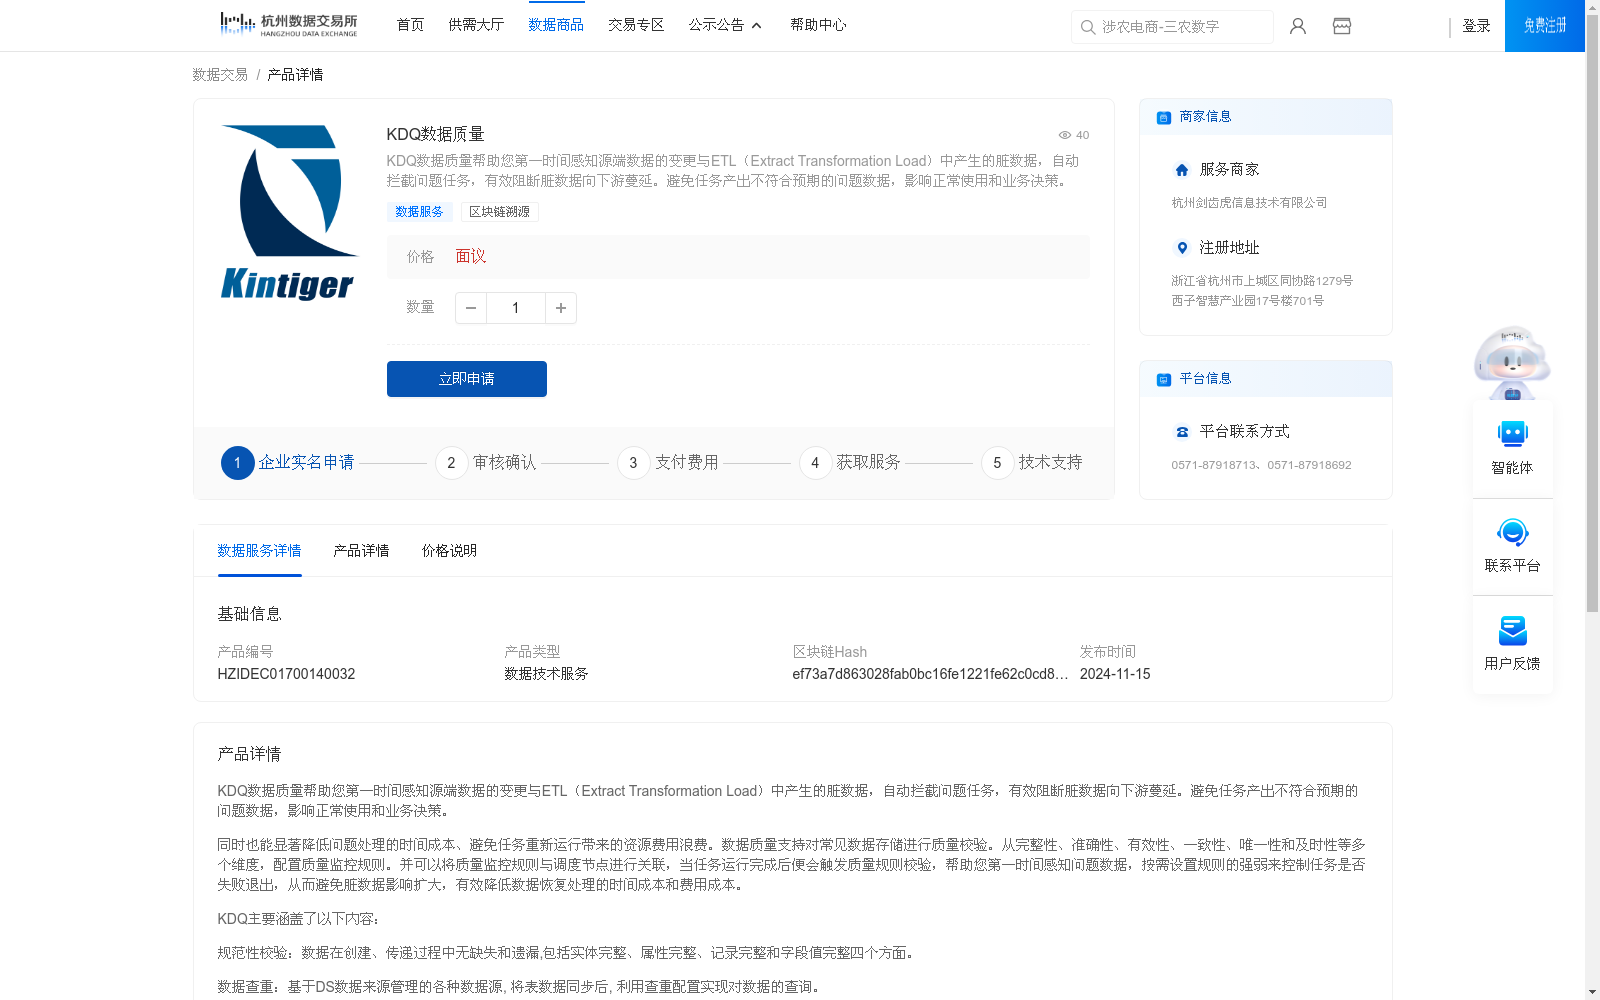Open the store icon in header
The height and width of the screenshot is (1000, 1600).
(x=1342, y=26)
